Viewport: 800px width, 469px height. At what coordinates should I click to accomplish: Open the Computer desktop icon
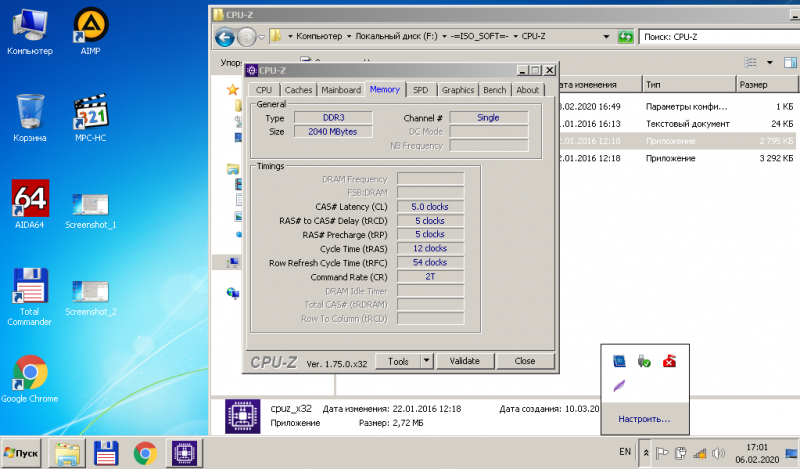click(x=30, y=31)
